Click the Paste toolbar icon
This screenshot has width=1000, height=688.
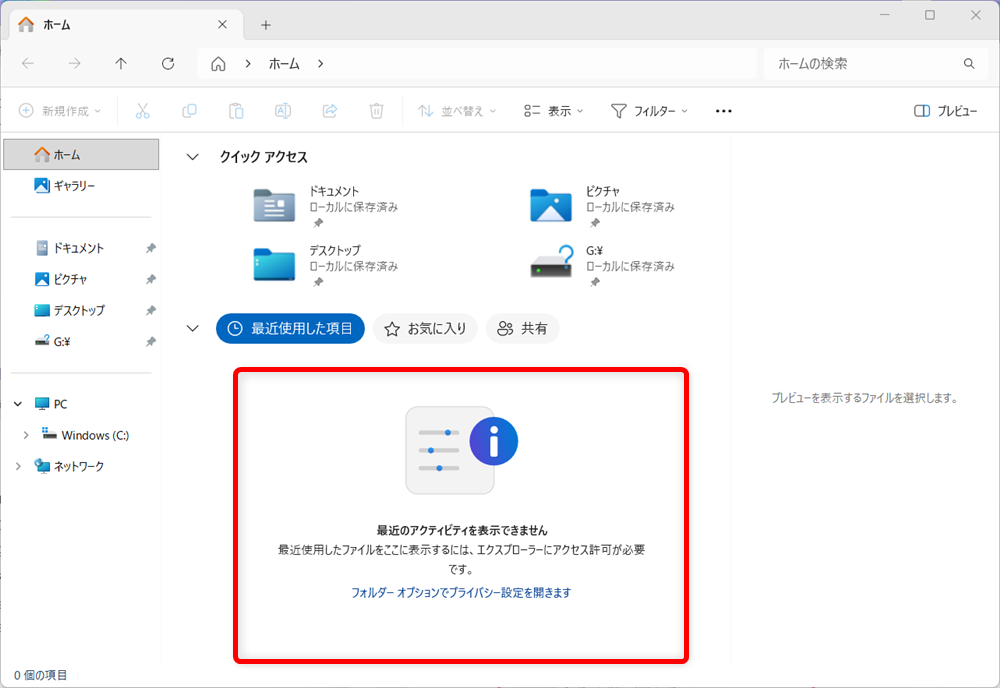(x=236, y=111)
